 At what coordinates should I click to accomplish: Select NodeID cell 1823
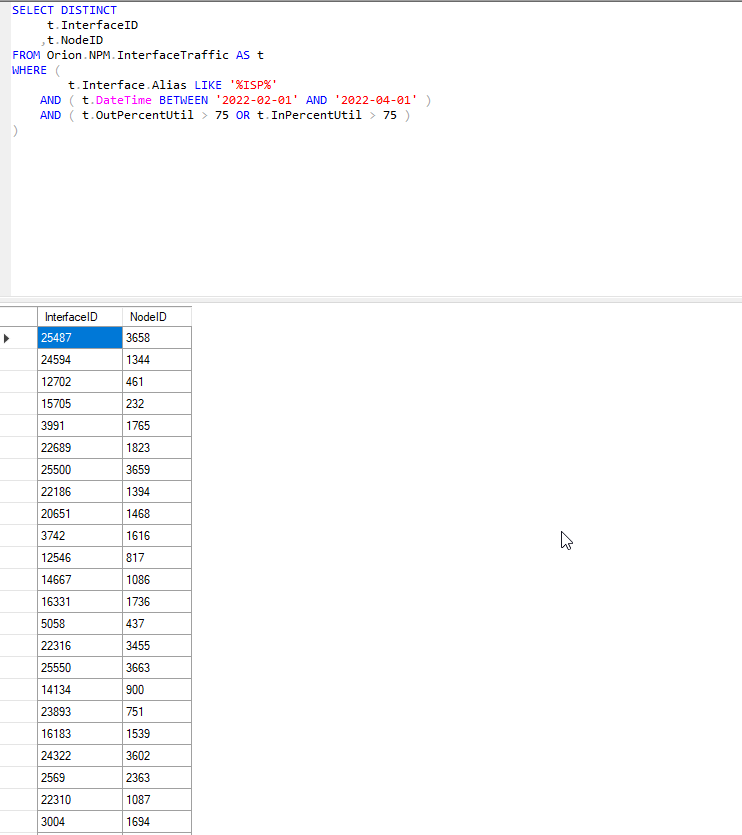pyautogui.click(x=157, y=448)
